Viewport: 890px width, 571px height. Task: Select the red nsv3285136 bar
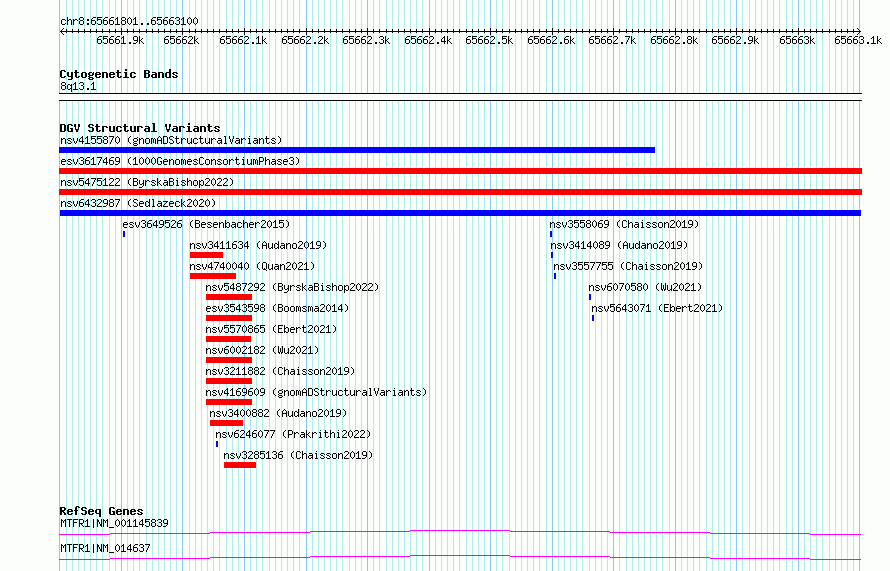[x=240, y=465]
